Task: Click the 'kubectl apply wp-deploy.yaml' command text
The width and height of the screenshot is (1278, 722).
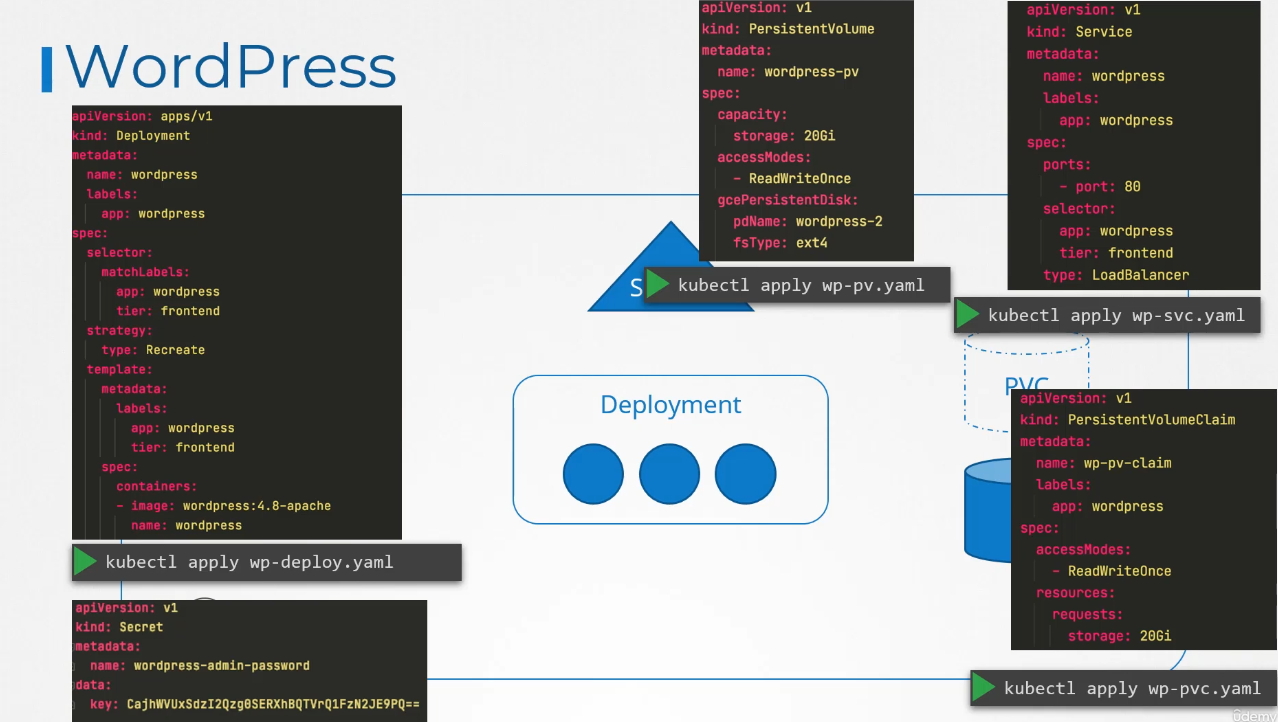Action: (249, 562)
